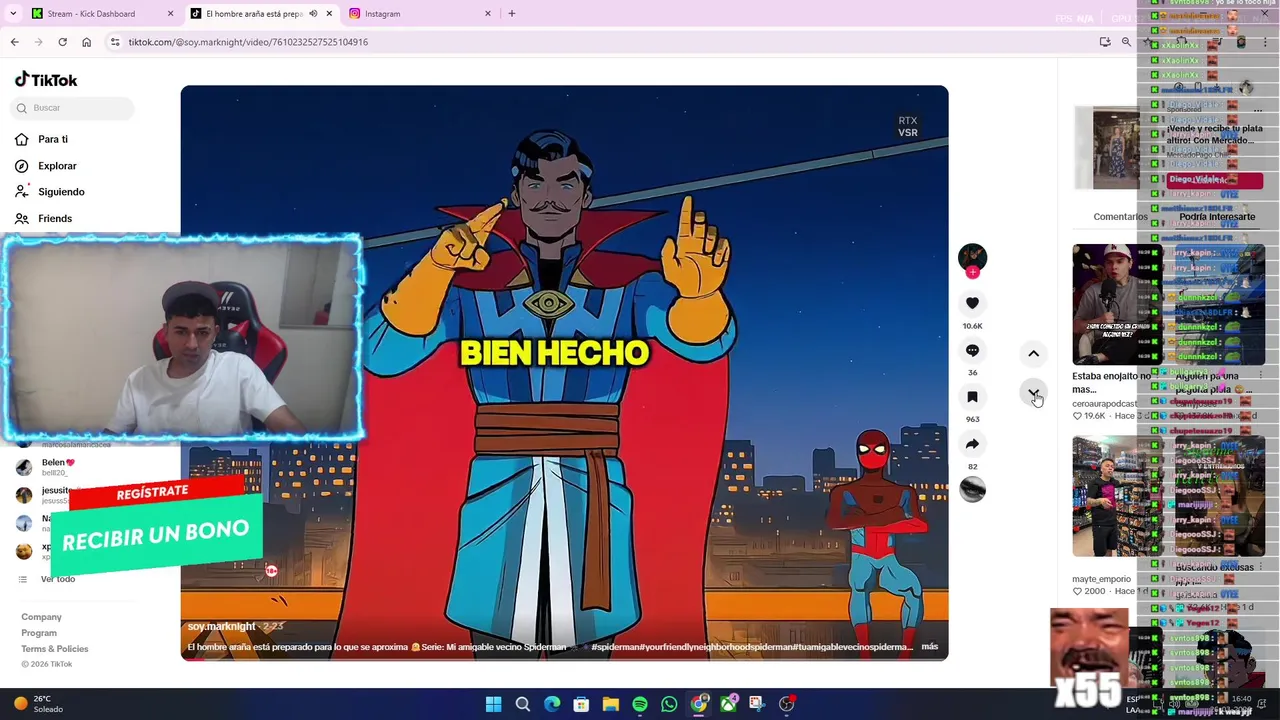
Task: Open Spotify from the taskbar
Action: pos(640,704)
